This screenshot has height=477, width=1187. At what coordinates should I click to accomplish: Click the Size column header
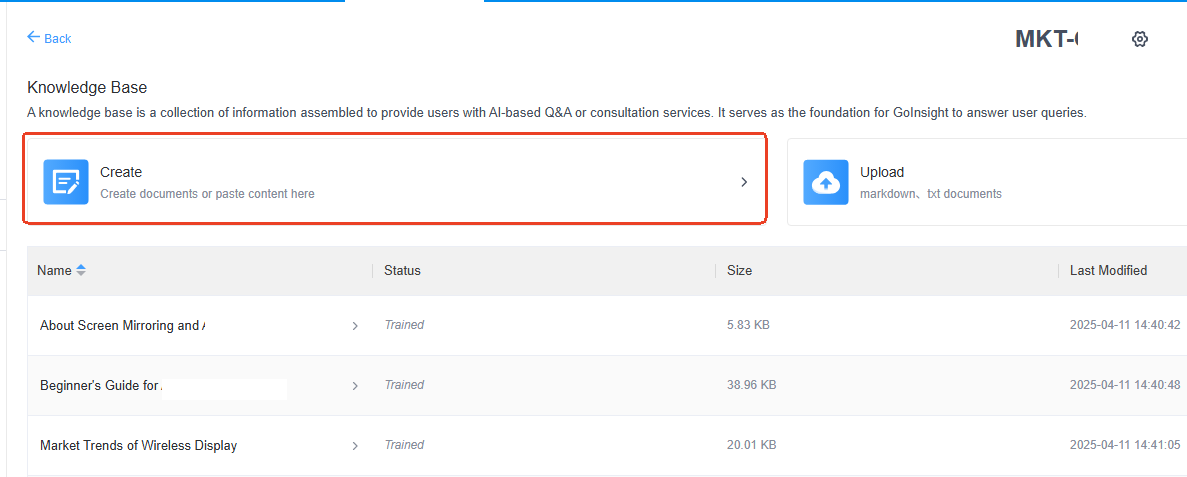(740, 270)
